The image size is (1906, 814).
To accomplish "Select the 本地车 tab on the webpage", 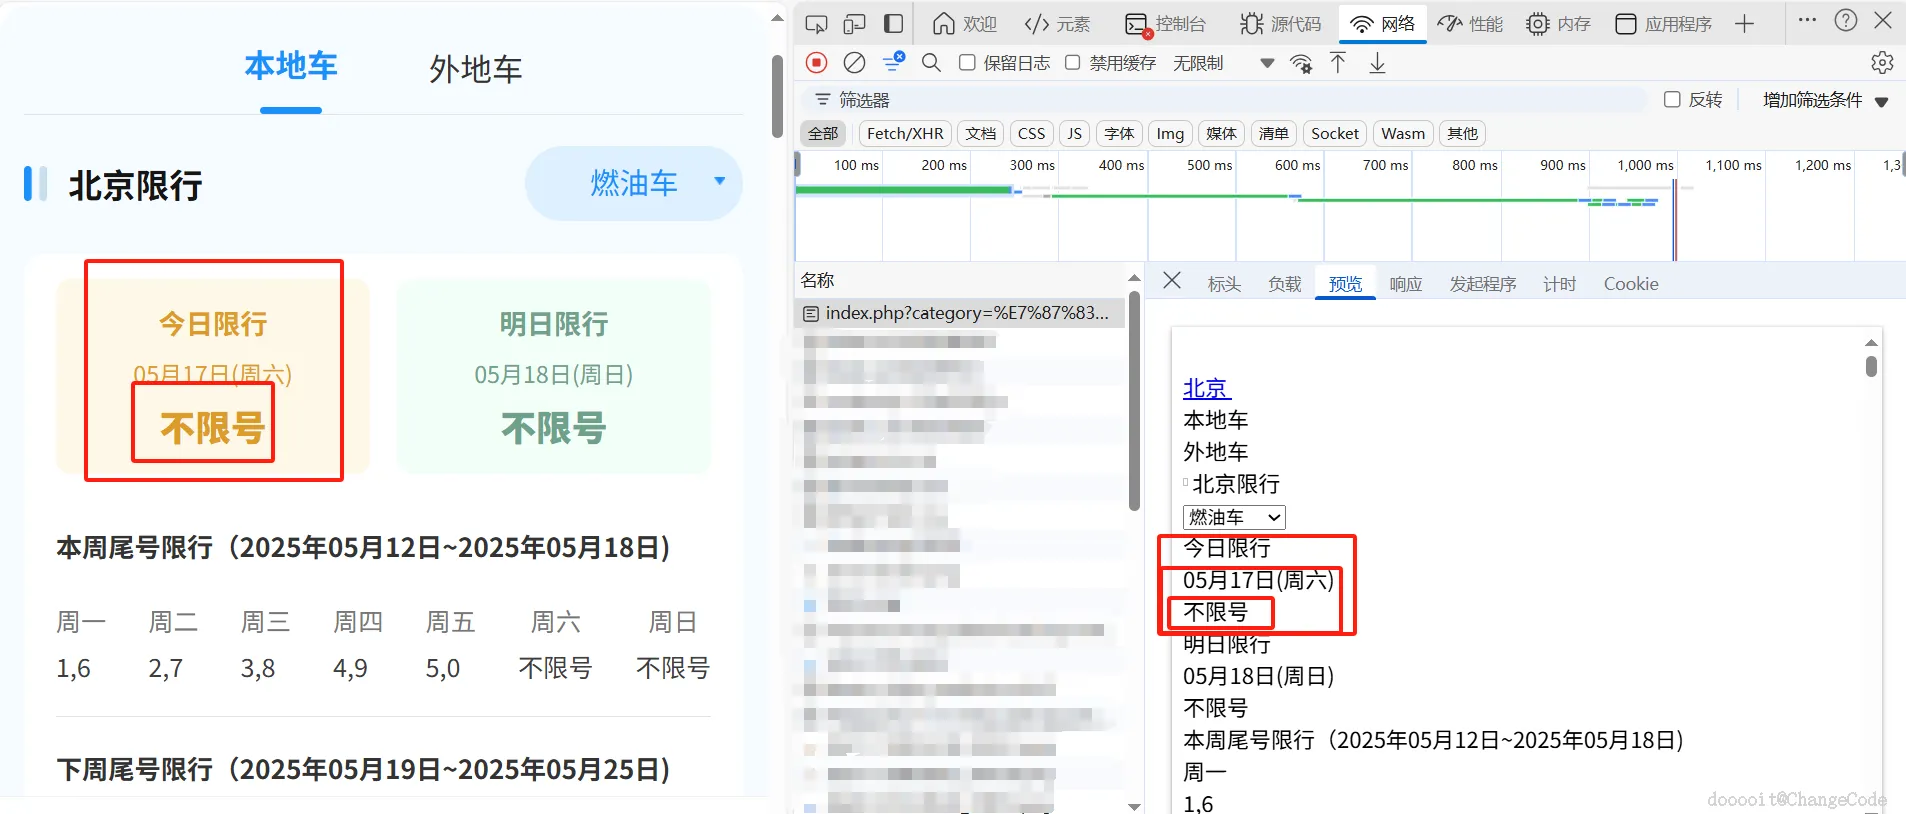I will (x=291, y=66).
